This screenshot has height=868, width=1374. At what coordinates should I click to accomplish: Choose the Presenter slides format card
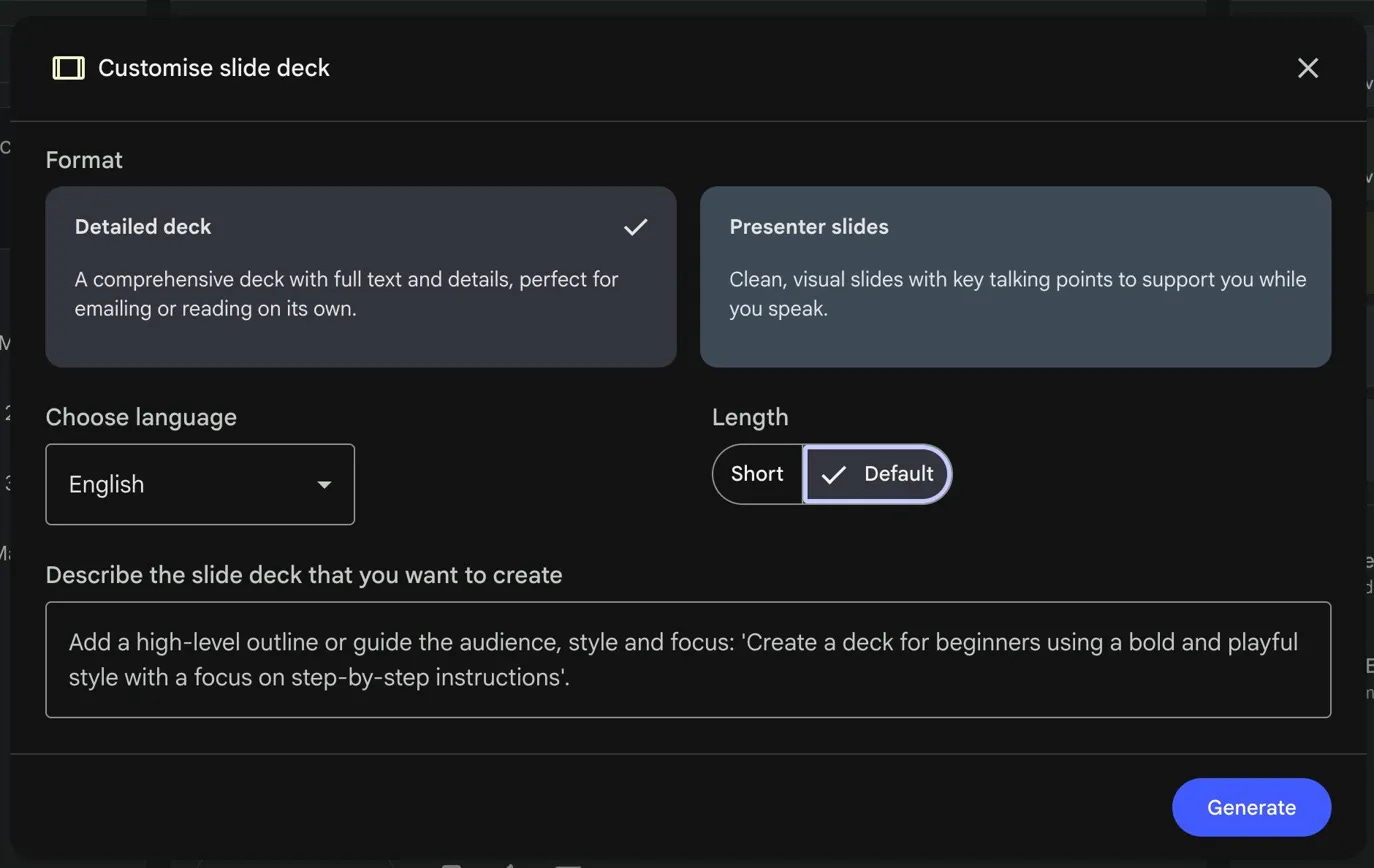1015,277
